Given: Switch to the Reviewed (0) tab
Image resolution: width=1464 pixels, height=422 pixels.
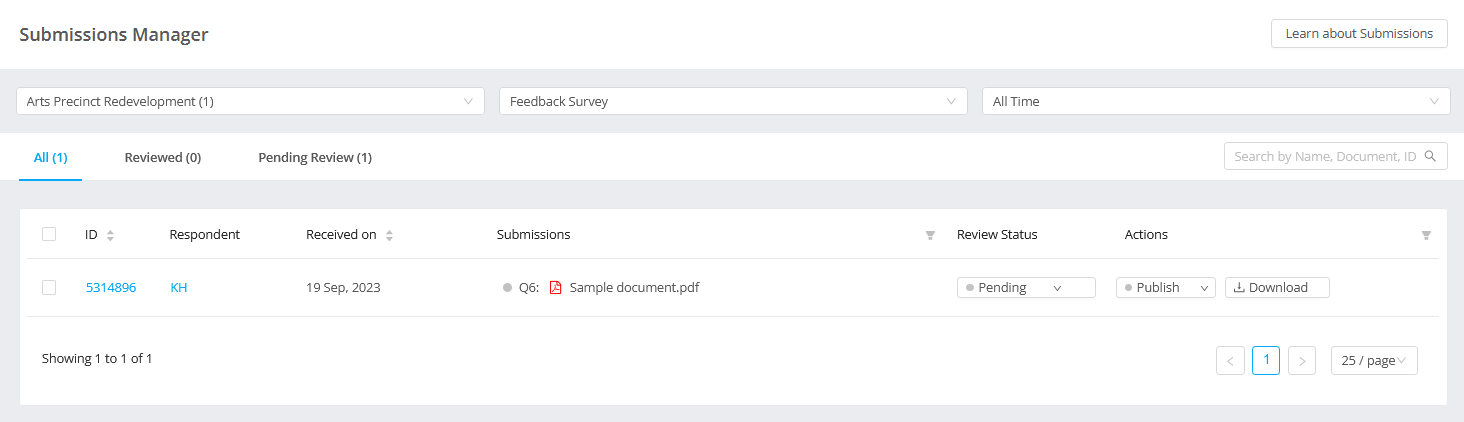Looking at the screenshot, I should click(x=163, y=157).
